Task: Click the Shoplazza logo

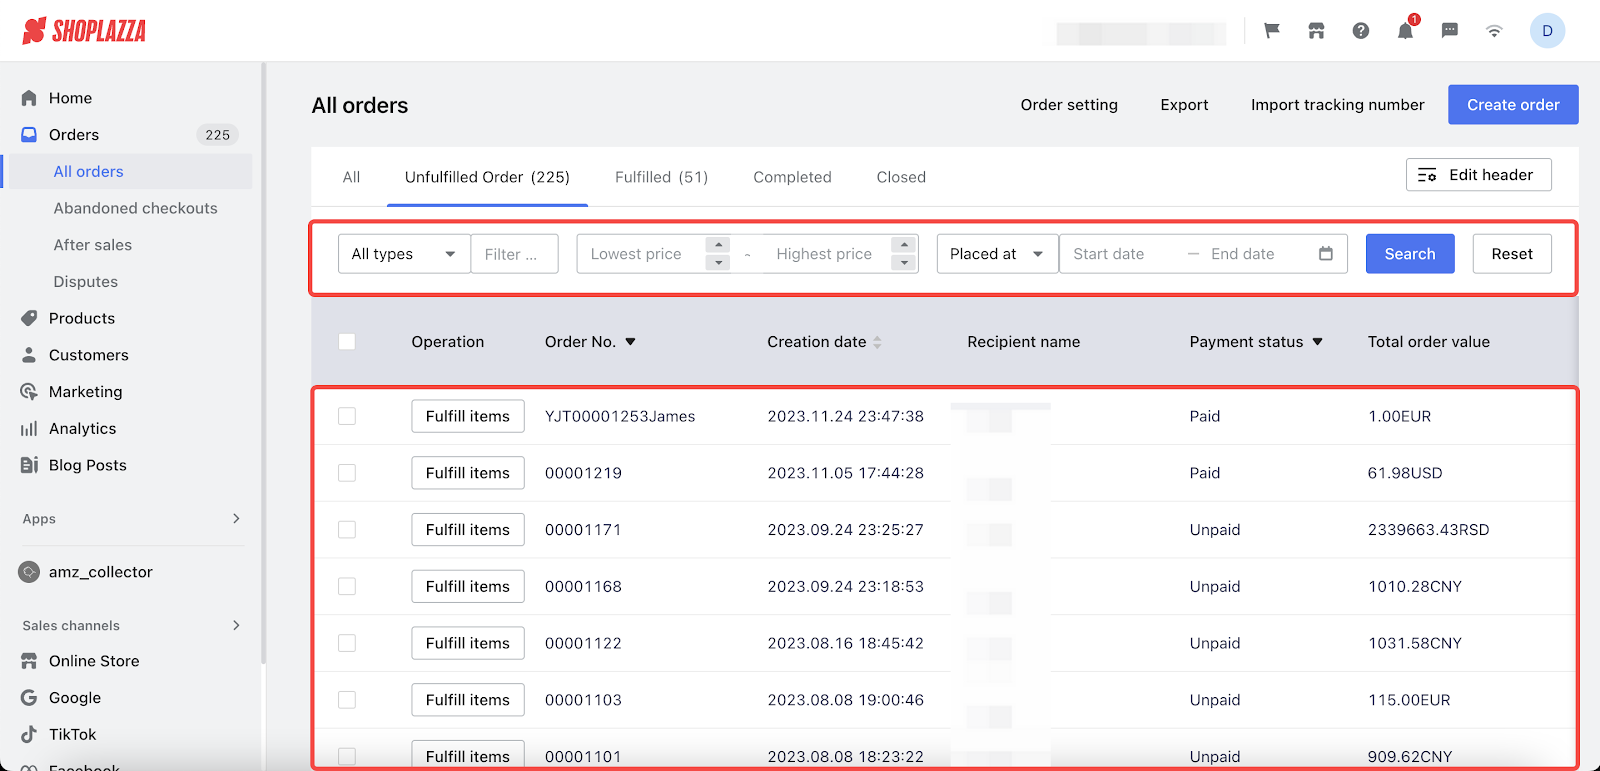Action: [x=84, y=31]
